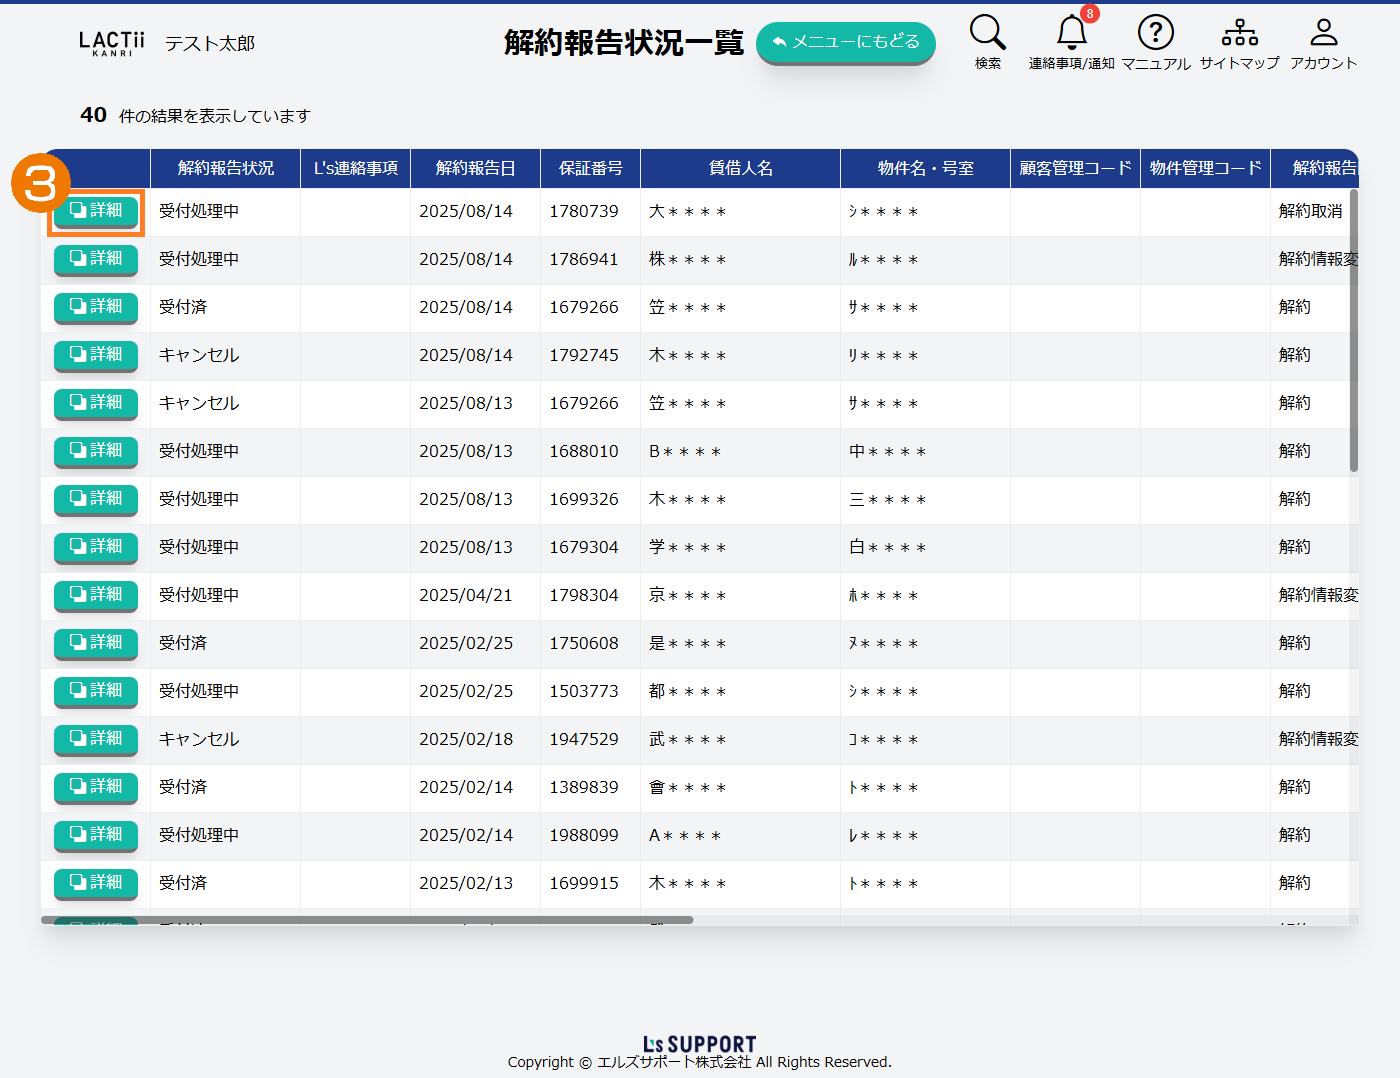1400x1078 pixels.
Task: Click the table's horizontal scrollbar
Action: (366, 920)
